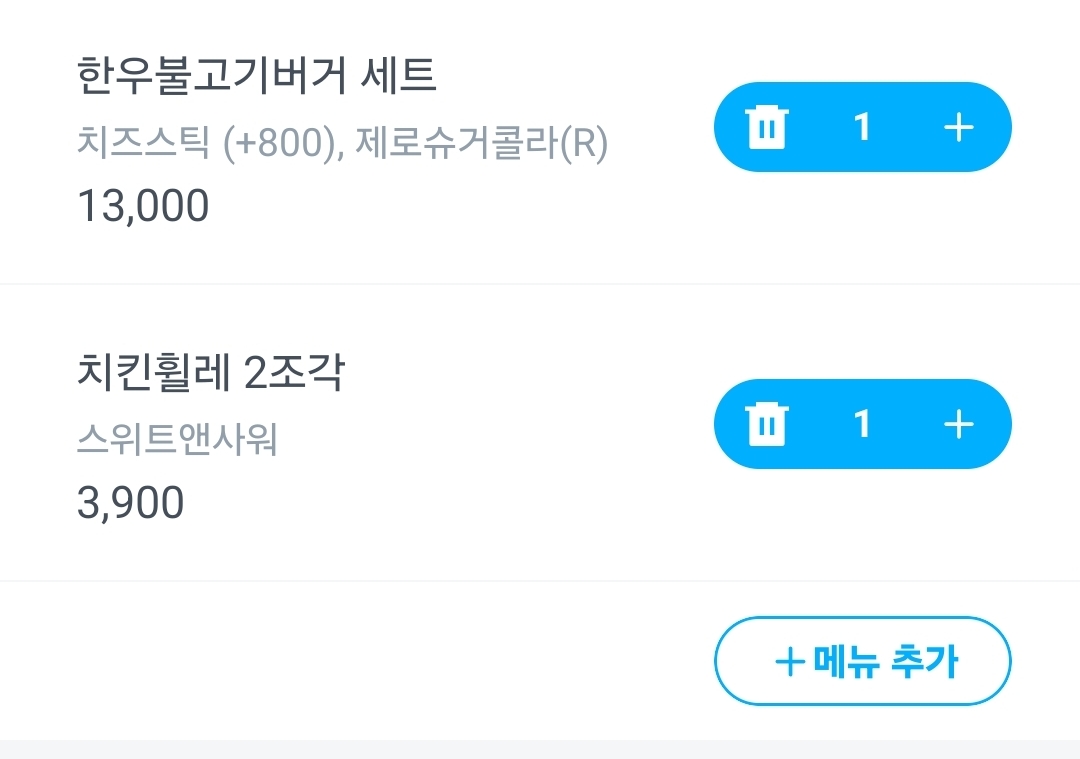Screen dimensions: 1080x759
Task: Delete 한우불고기버거 세트 using trash icon
Action: [x=767, y=127]
